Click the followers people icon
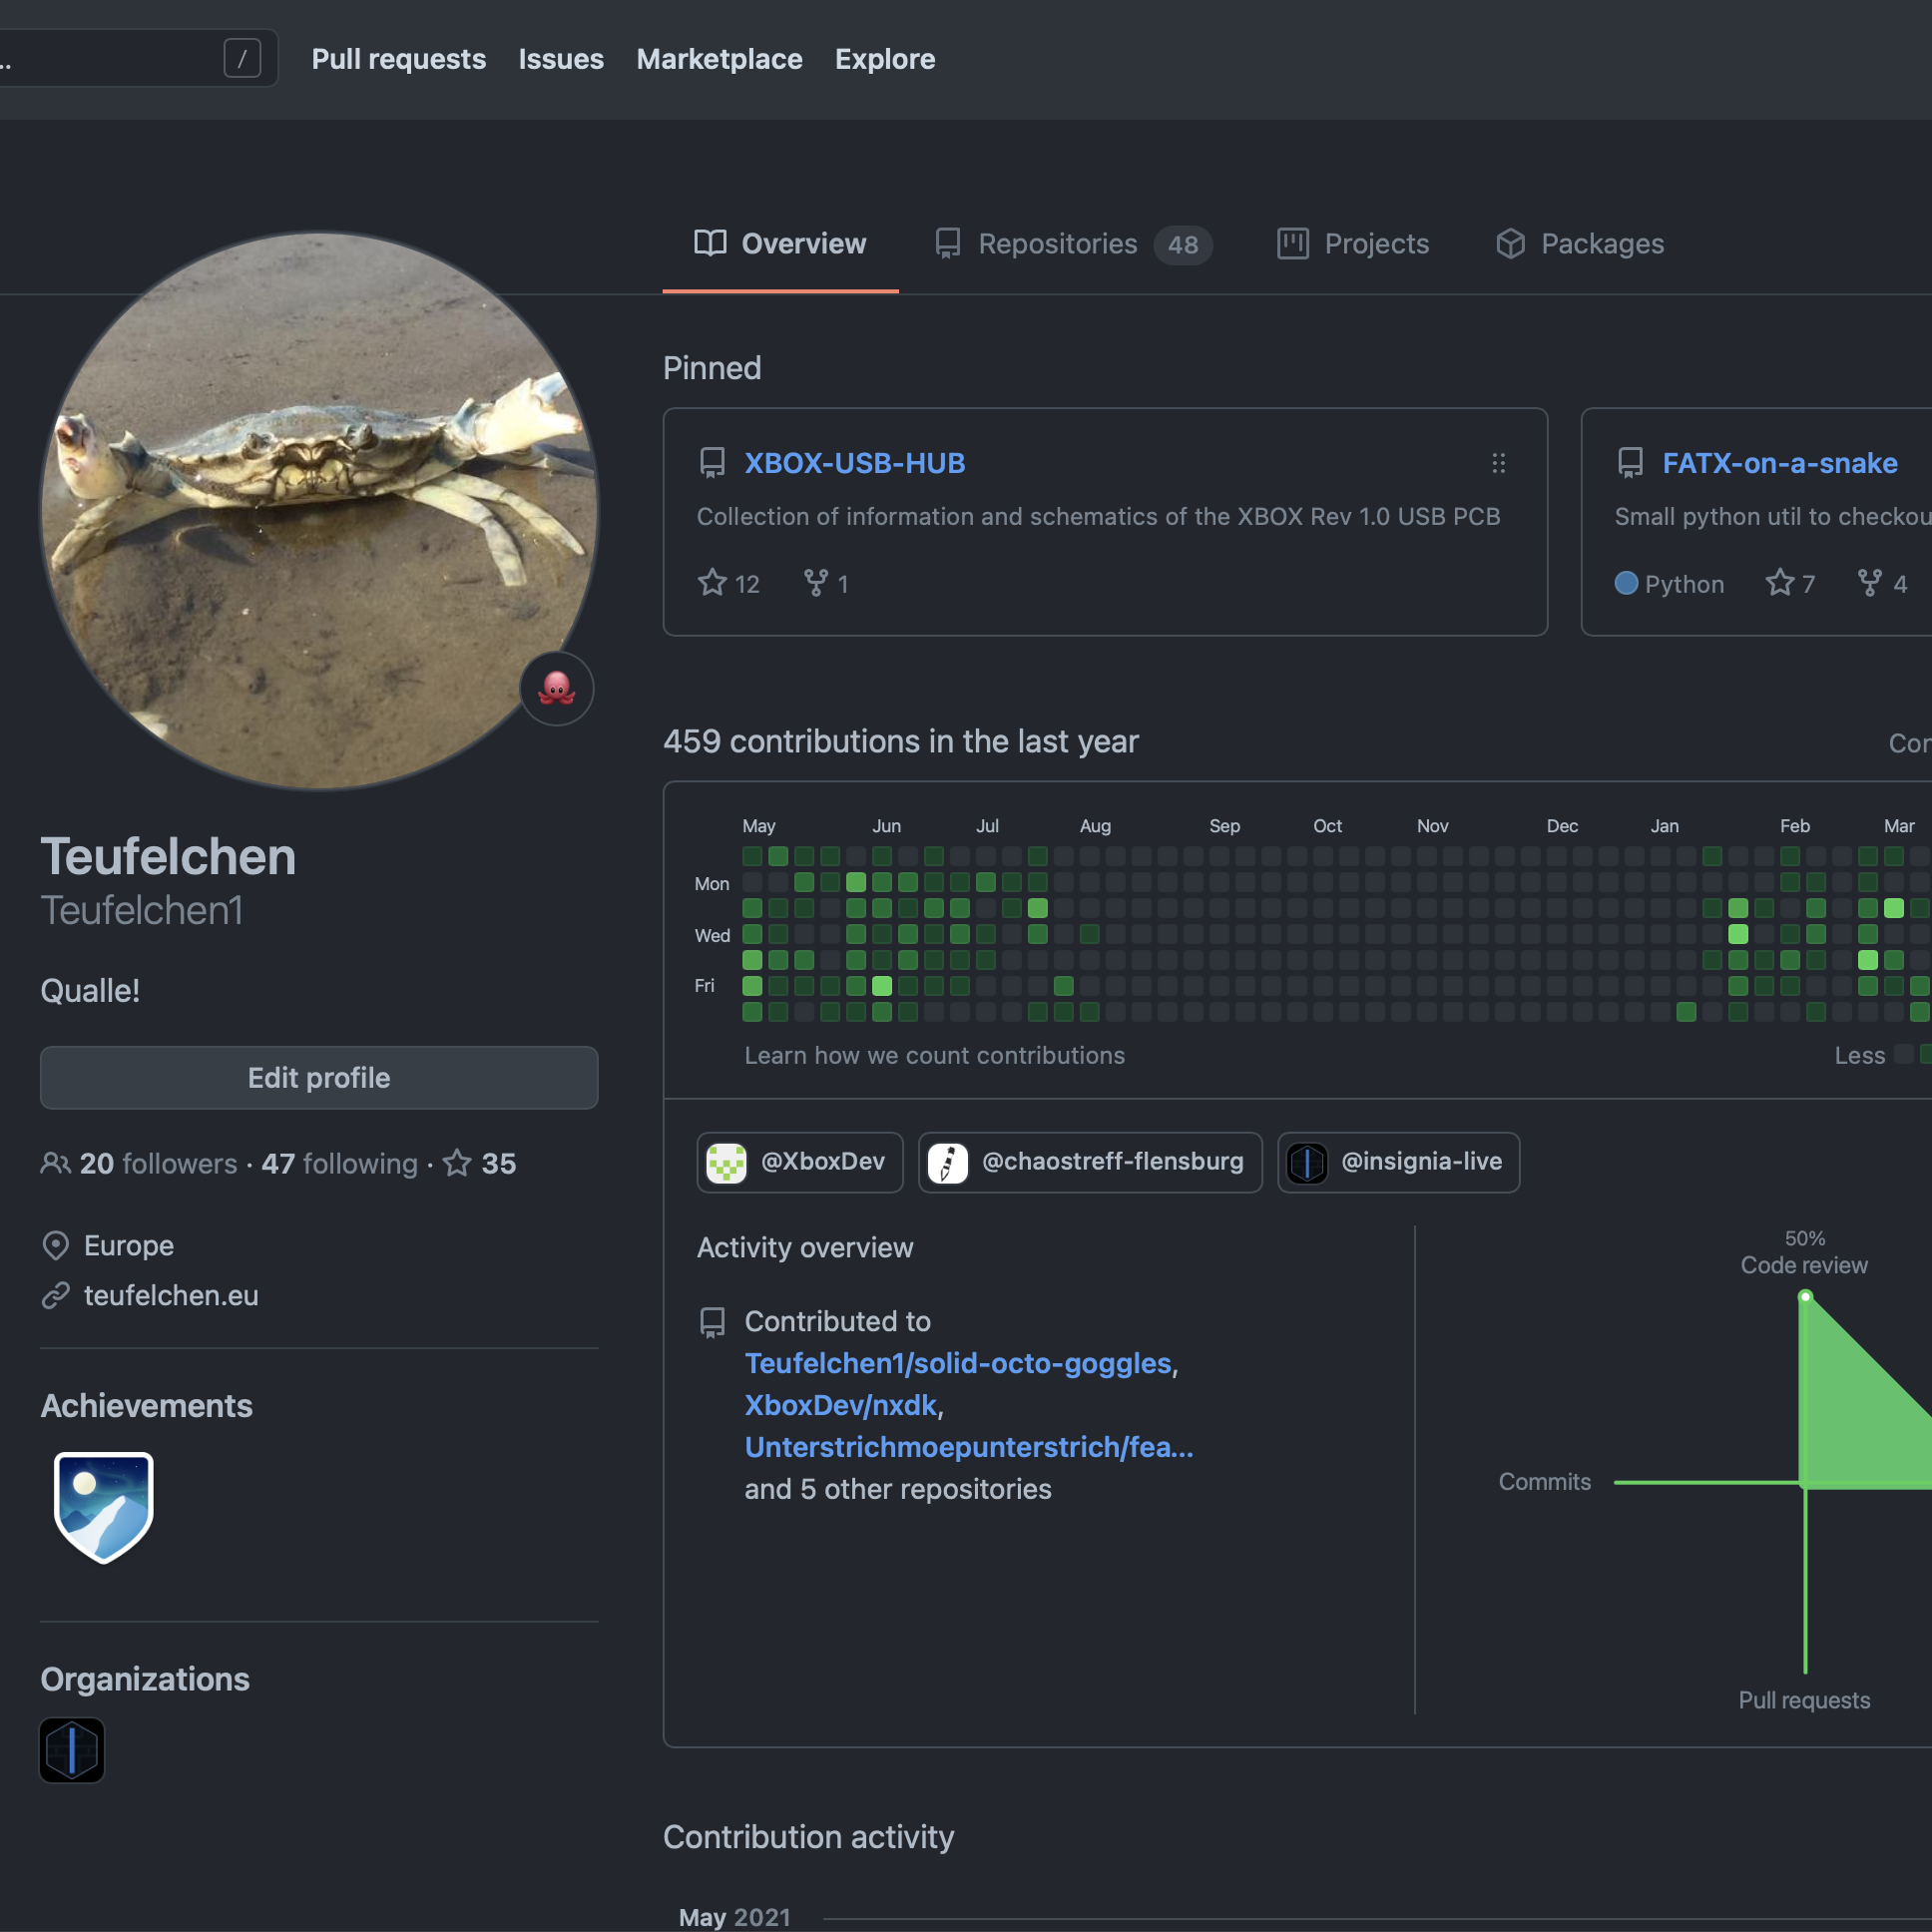Screen dimensions: 1932x1932 click(56, 1163)
